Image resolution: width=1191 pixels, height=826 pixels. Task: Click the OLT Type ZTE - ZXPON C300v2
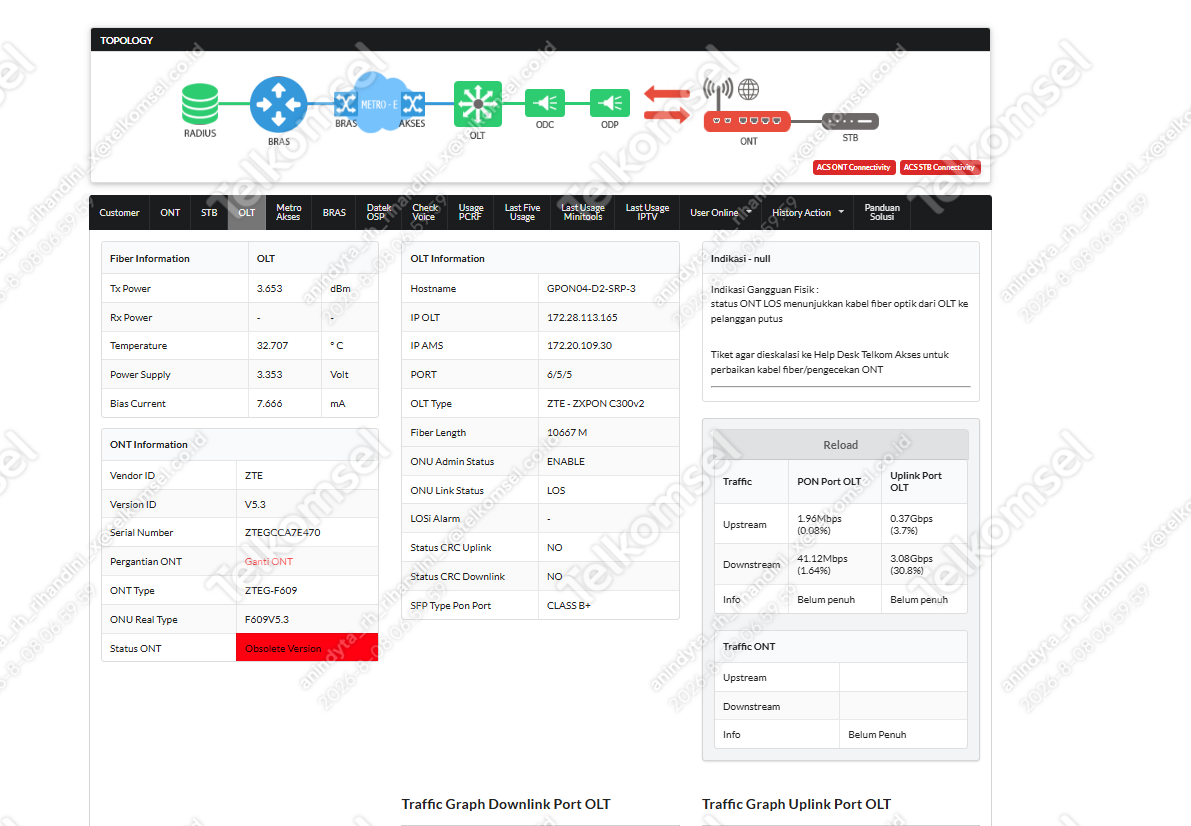pyautogui.click(x=596, y=404)
